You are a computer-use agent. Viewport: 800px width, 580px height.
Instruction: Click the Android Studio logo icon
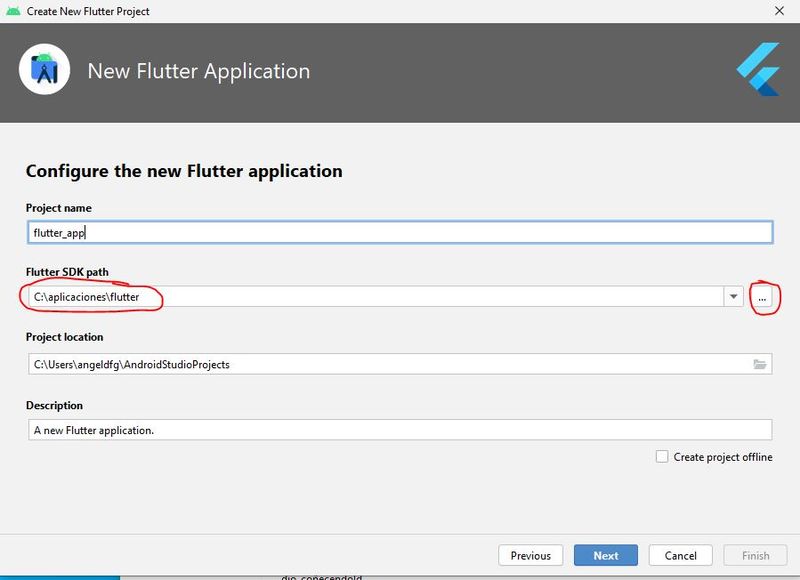click(x=44, y=69)
